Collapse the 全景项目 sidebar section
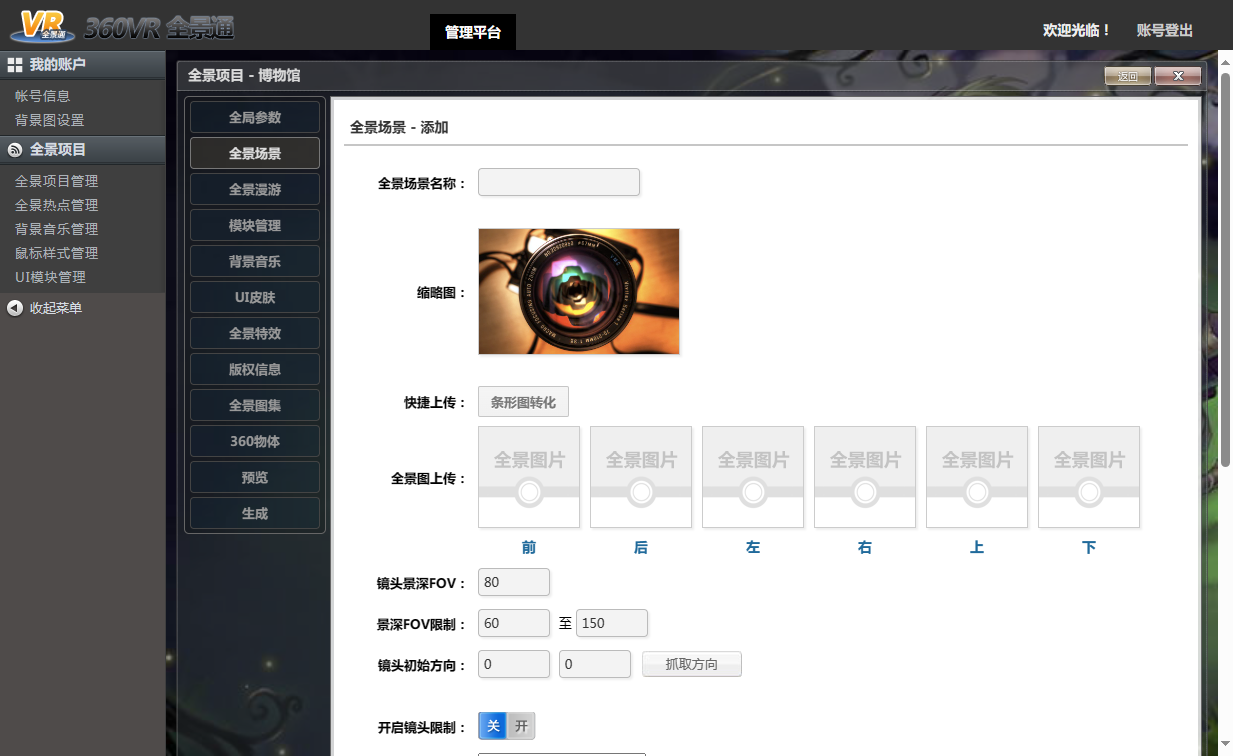The width and height of the screenshot is (1233, 756). click(x=83, y=150)
